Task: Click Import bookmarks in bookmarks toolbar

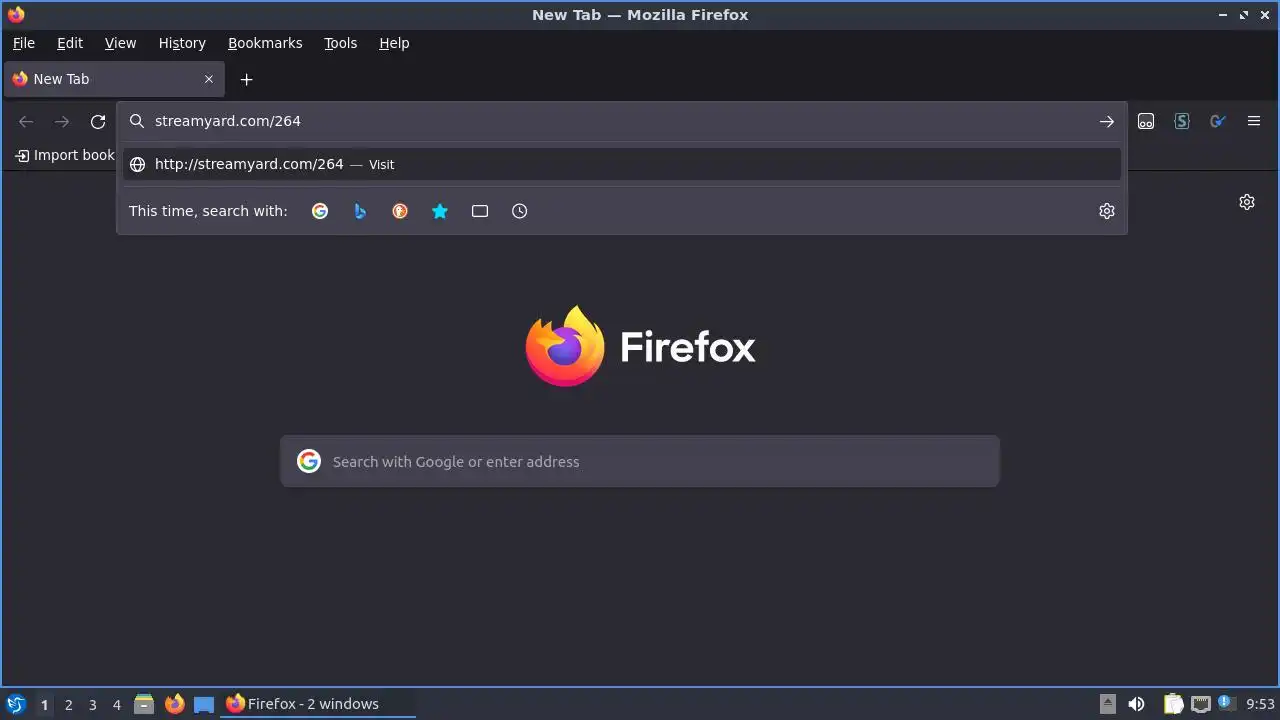Action: tap(65, 155)
